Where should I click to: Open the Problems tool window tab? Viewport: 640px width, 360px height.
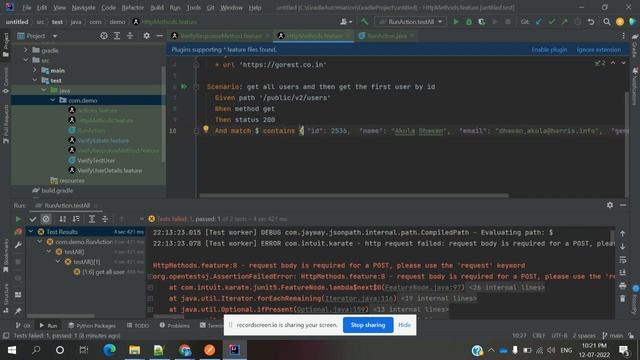pyautogui.click(x=174, y=325)
